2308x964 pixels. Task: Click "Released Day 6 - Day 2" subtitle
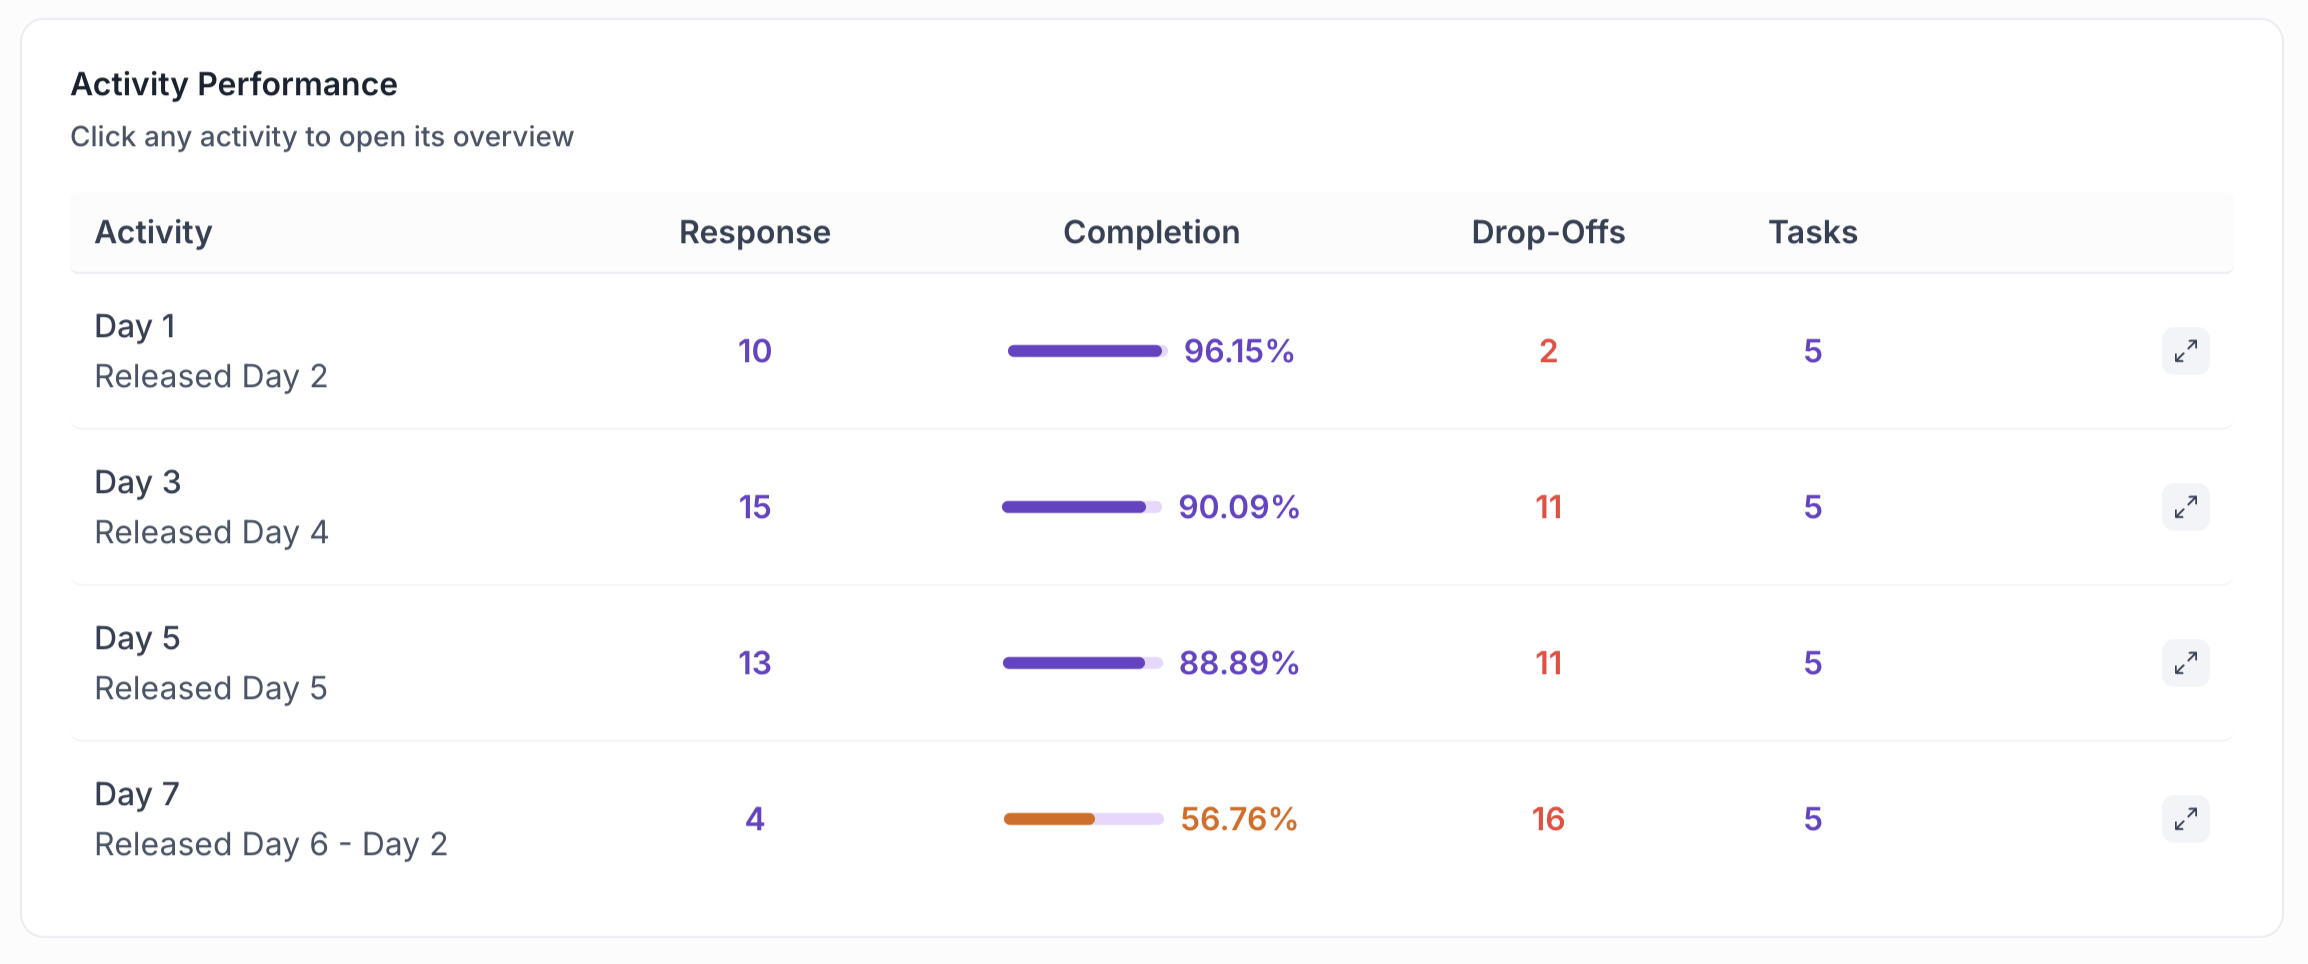pyautogui.click(x=271, y=844)
